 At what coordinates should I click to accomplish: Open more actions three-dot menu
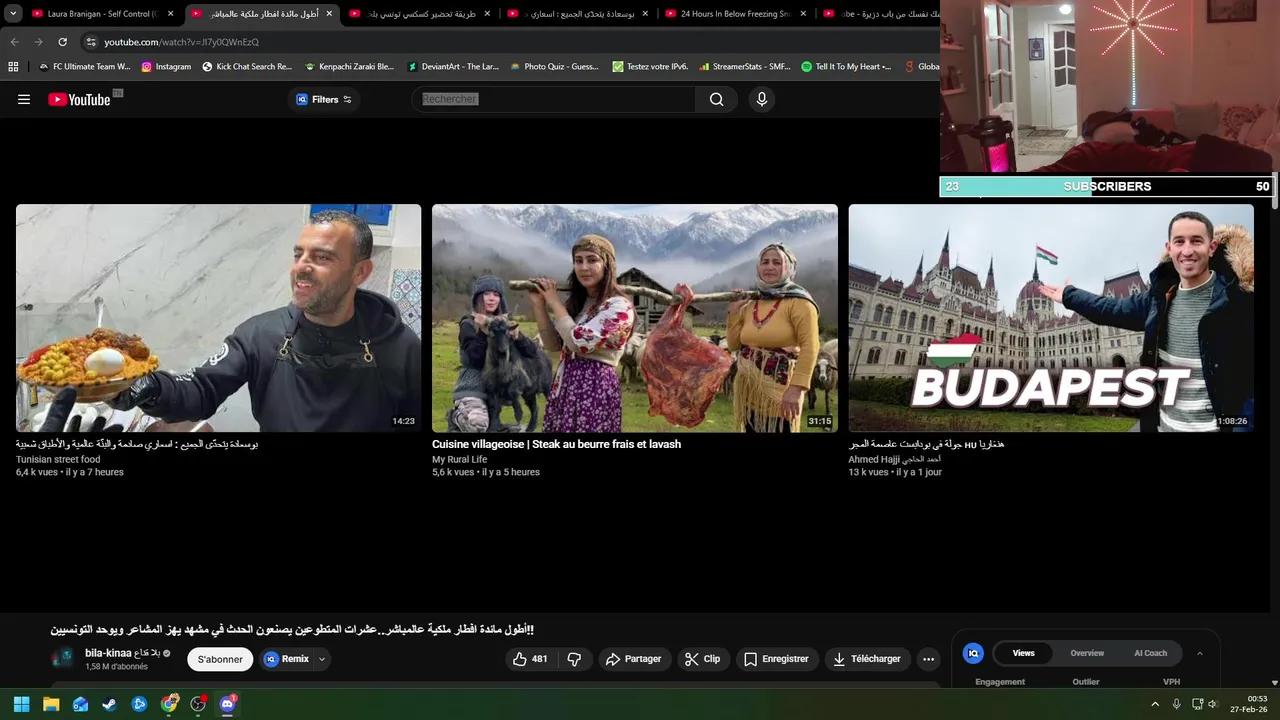point(928,659)
